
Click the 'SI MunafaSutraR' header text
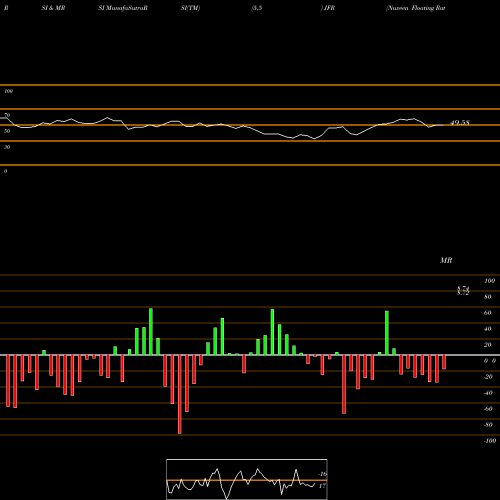(123, 8)
